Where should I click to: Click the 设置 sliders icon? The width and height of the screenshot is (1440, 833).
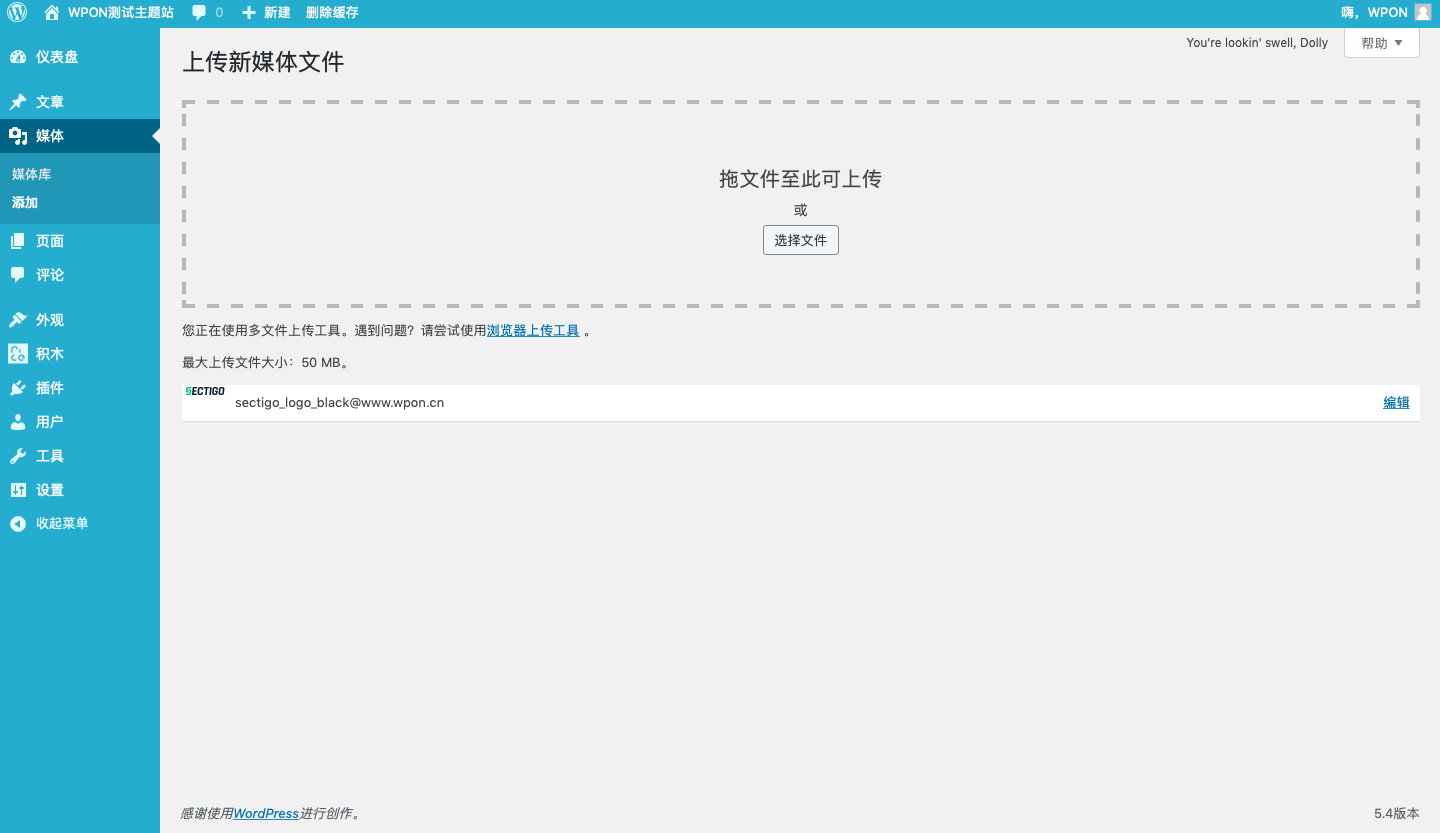18,490
